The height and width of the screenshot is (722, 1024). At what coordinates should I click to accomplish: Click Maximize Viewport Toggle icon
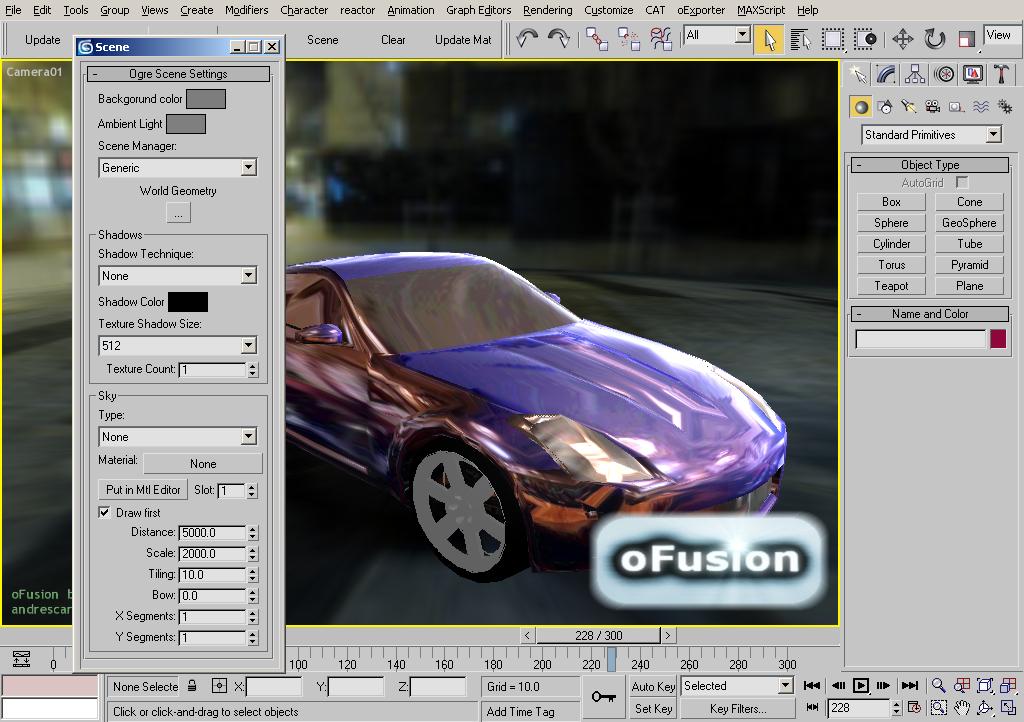pyautogui.click(x=1008, y=708)
